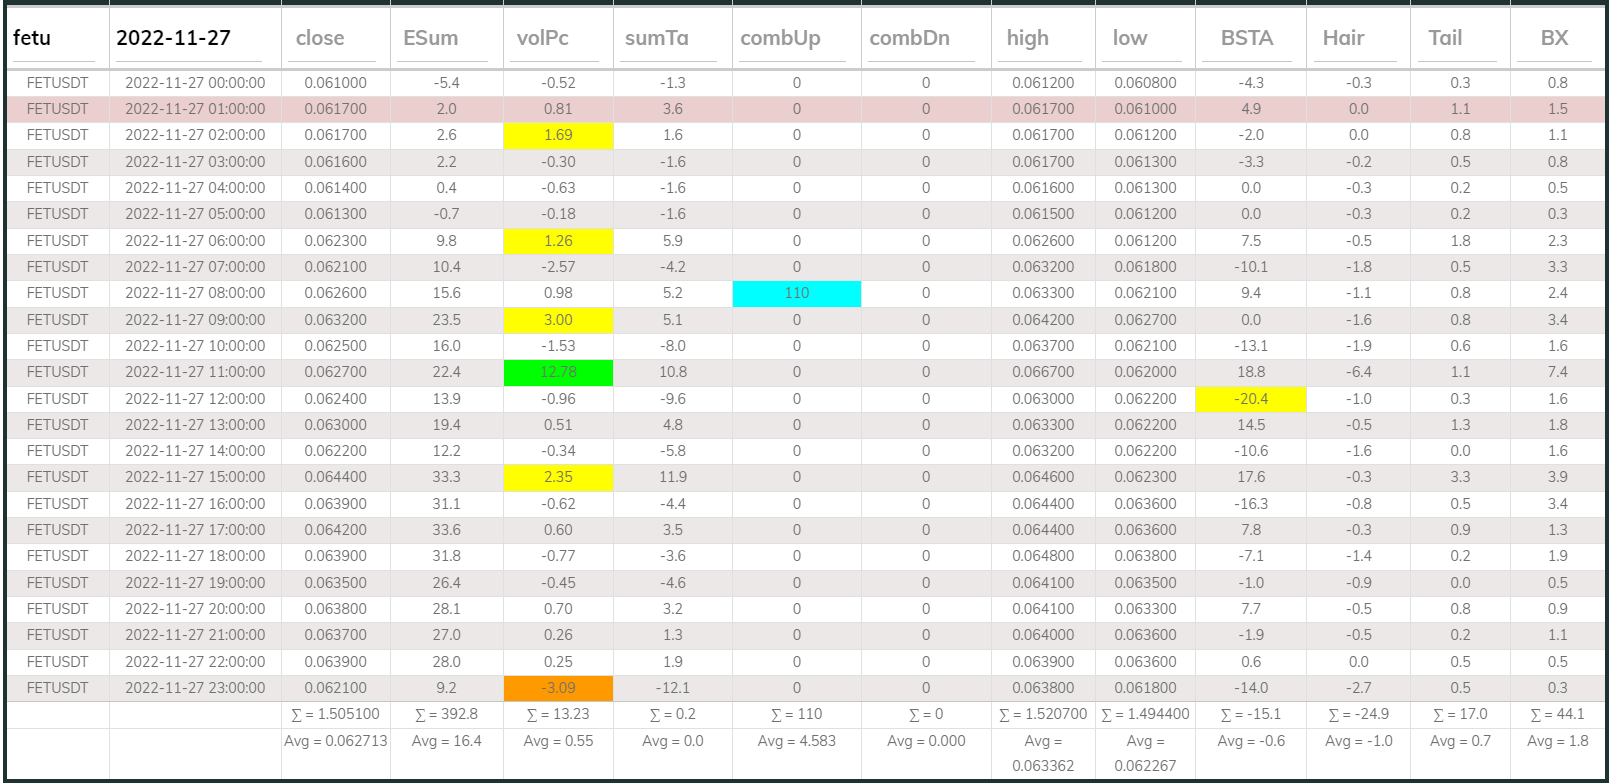The width and height of the screenshot is (1610, 783).
Task: Click high value 0.066700
Action: pos(1043,372)
